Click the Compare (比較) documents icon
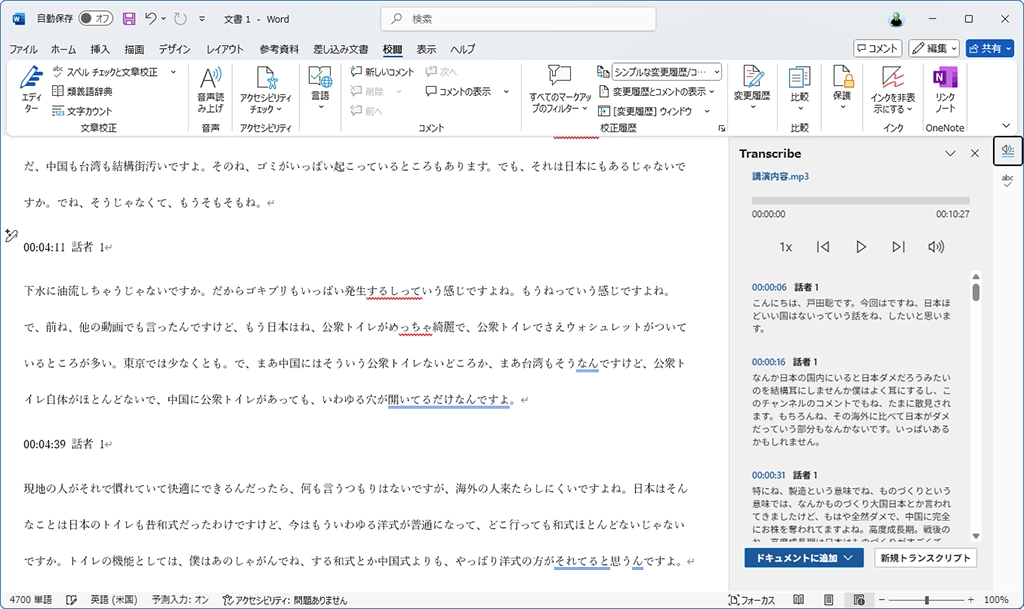1024x609 pixels. (x=799, y=90)
